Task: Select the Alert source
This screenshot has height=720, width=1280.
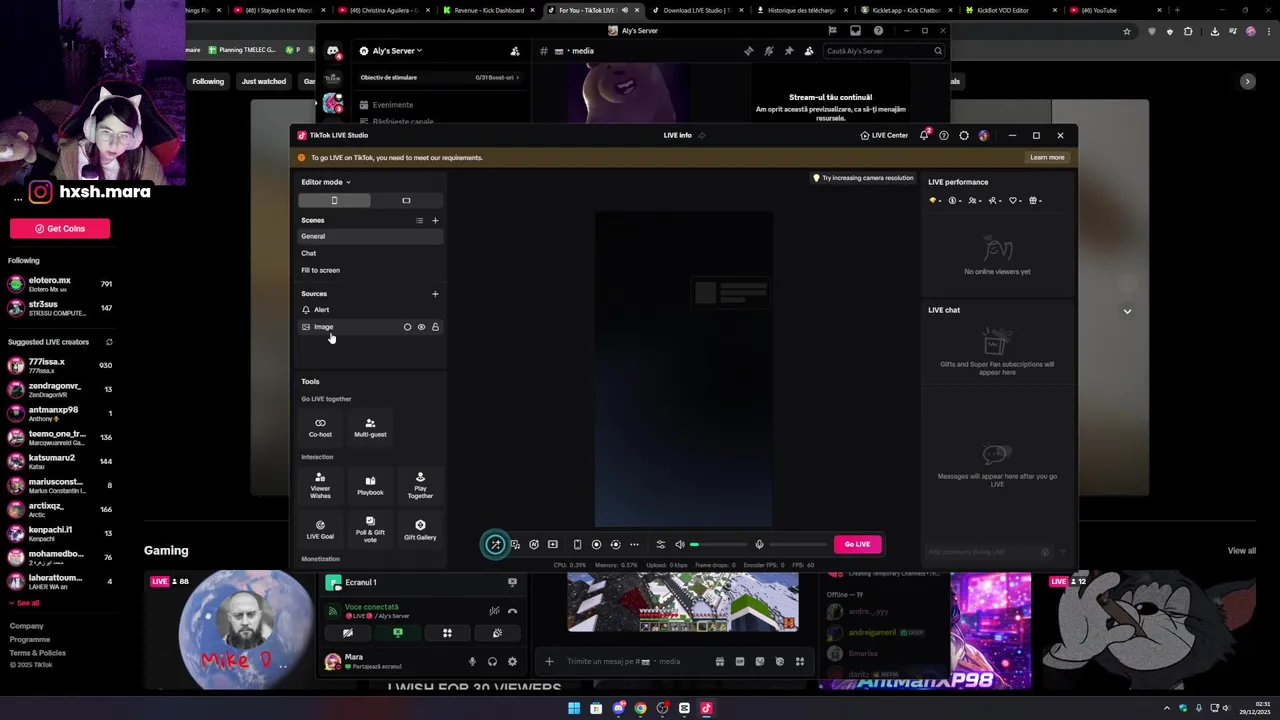Action: click(370, 310)
